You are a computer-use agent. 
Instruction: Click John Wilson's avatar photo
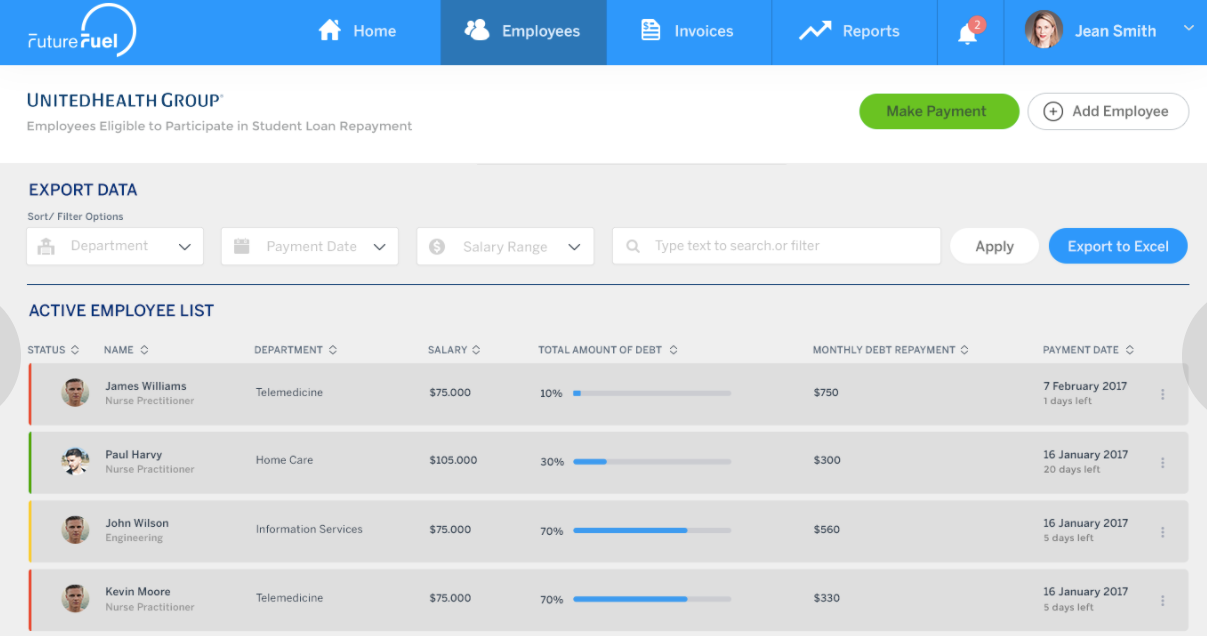click(75, 530)
